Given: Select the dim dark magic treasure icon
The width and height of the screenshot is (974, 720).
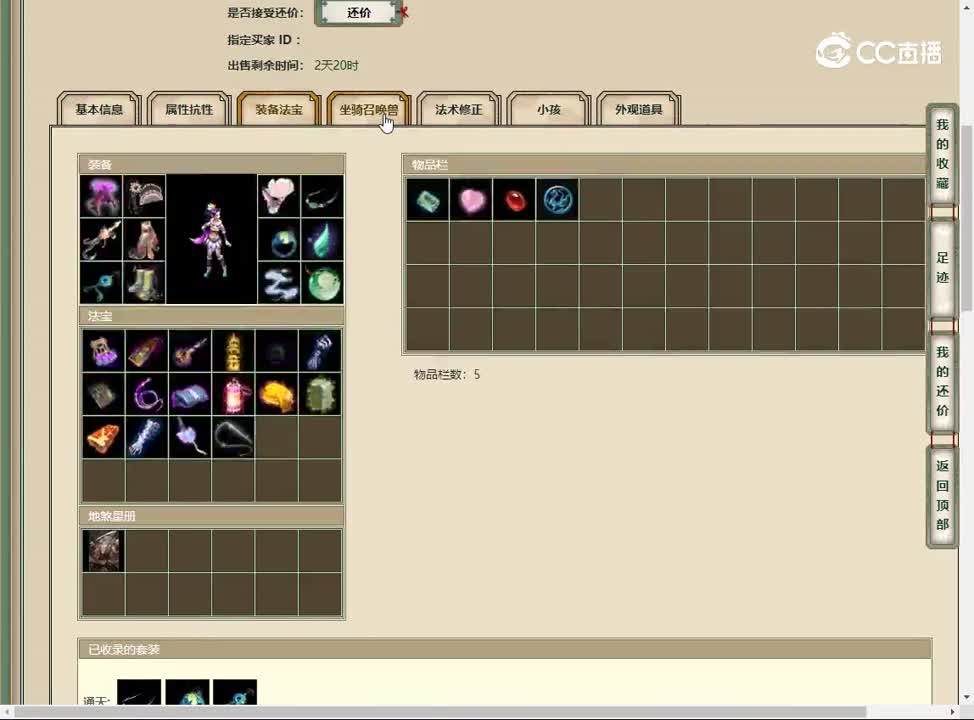Looking at the screenshot, I should tap(276, 350).
